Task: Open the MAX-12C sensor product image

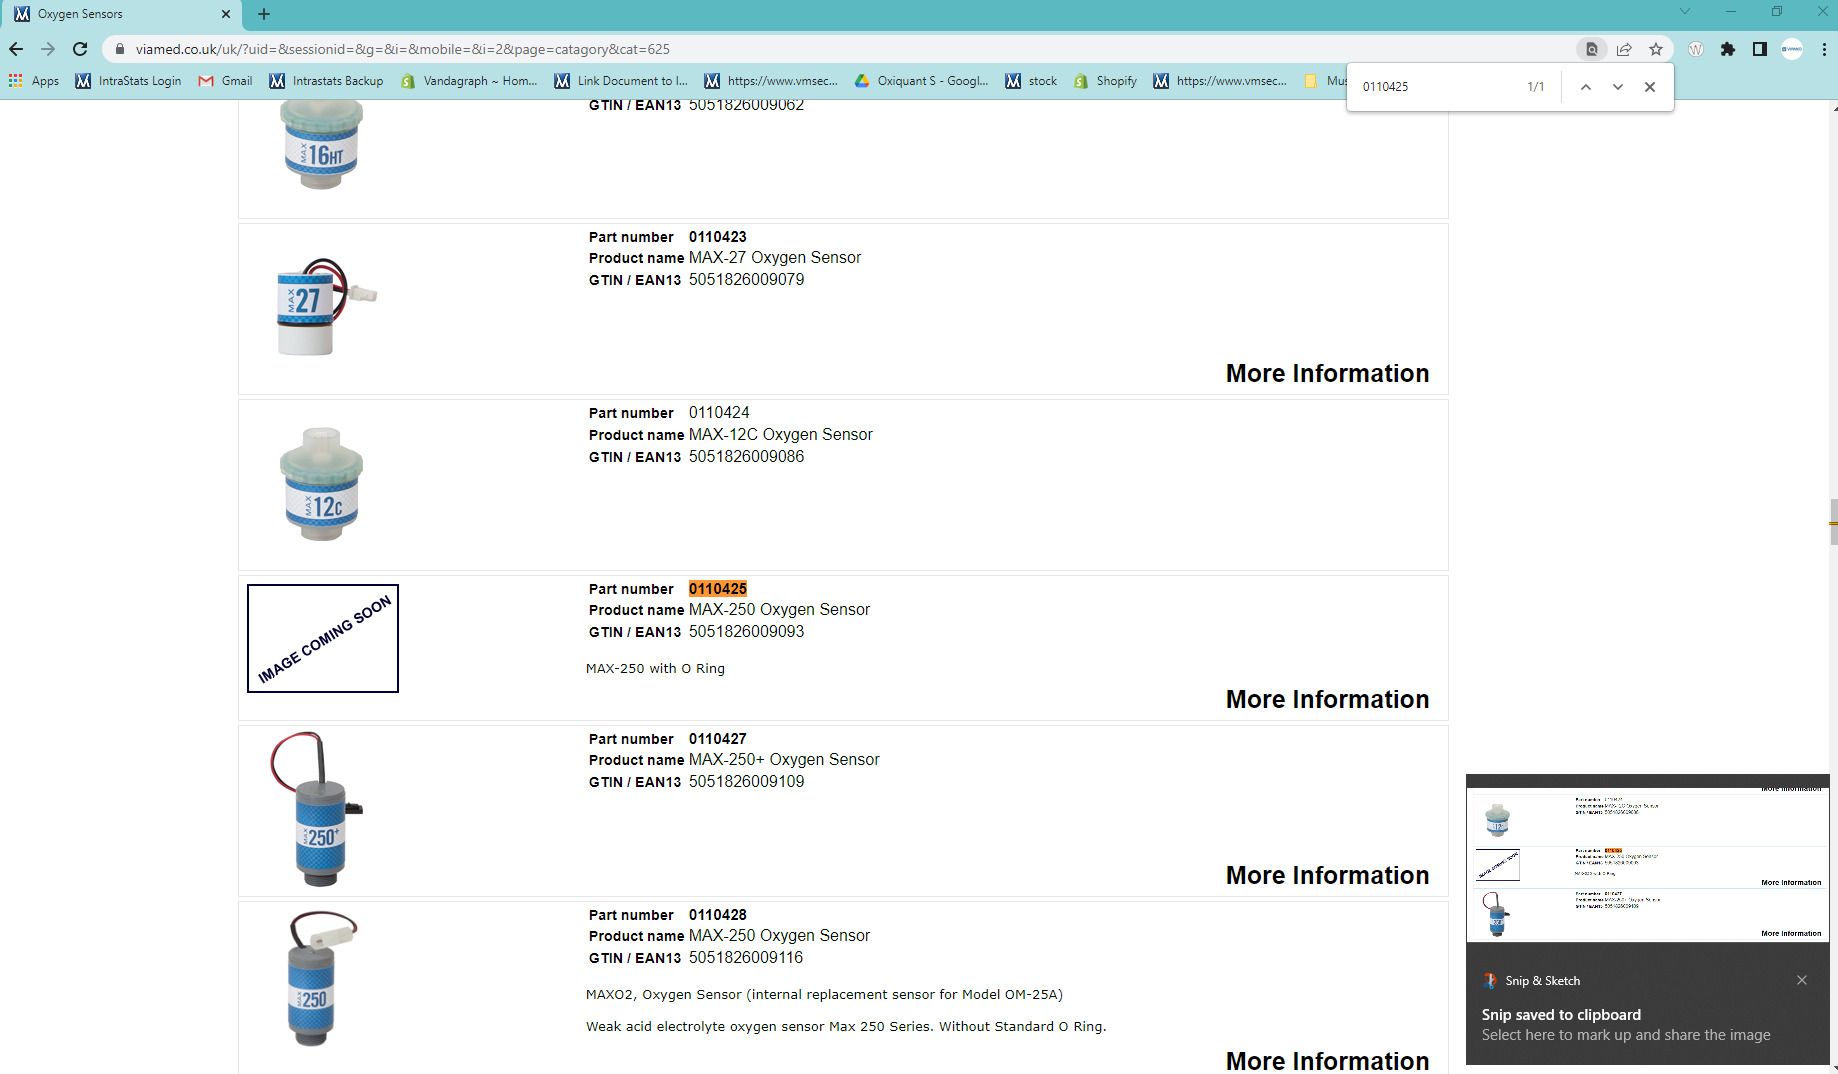Action: (322, 485)
